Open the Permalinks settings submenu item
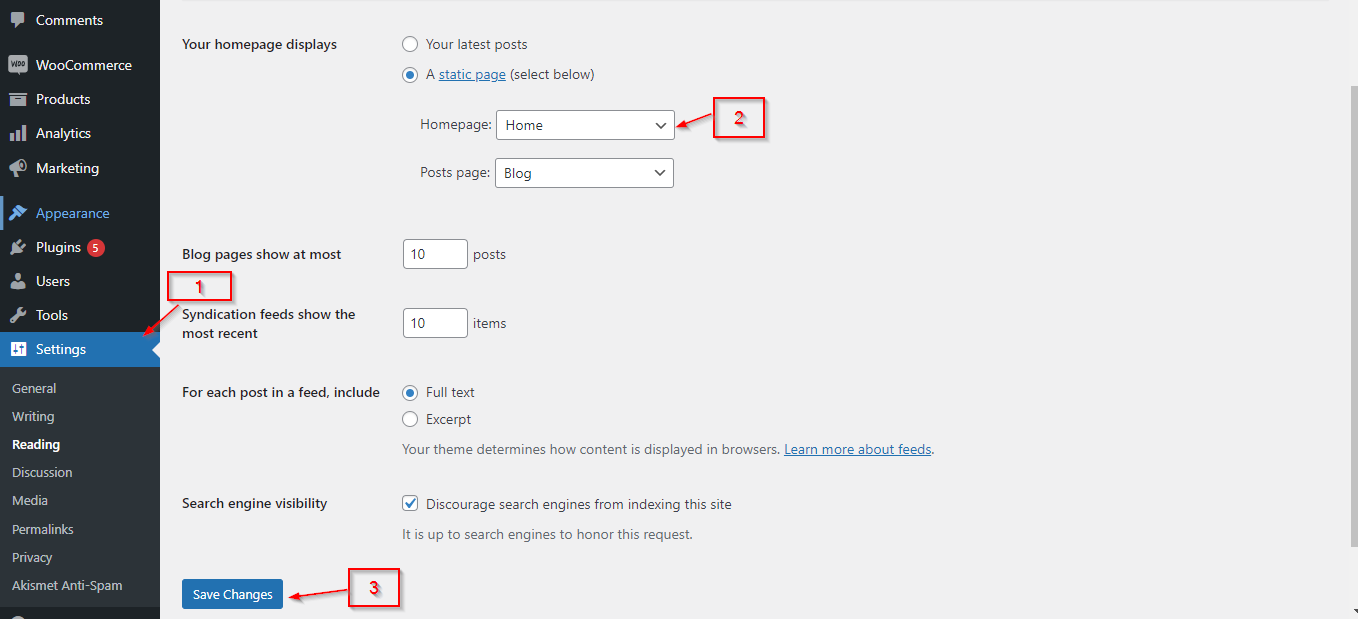 pos(43,529)
